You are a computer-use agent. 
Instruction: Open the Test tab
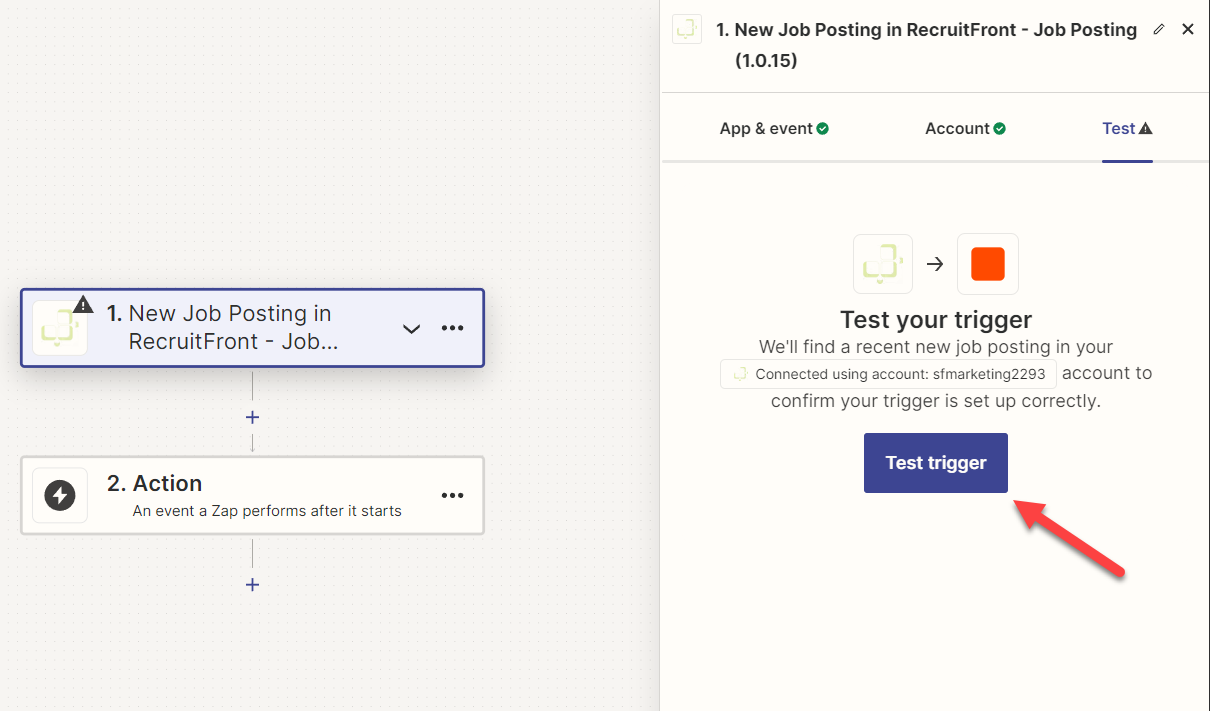pyautogui.click(x=1127, y=128)
